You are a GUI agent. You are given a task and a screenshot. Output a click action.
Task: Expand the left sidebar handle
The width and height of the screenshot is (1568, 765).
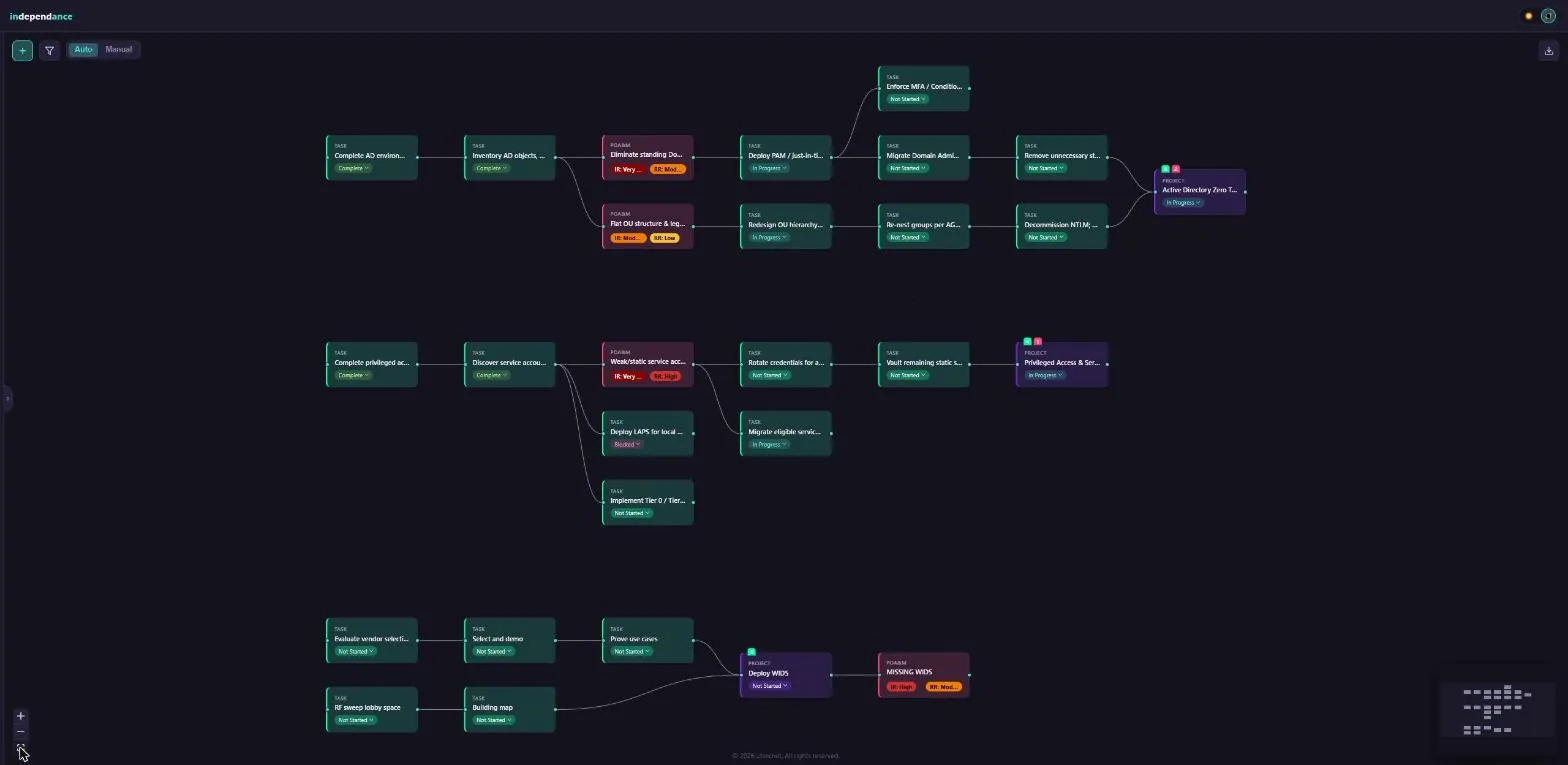[7, 399]
